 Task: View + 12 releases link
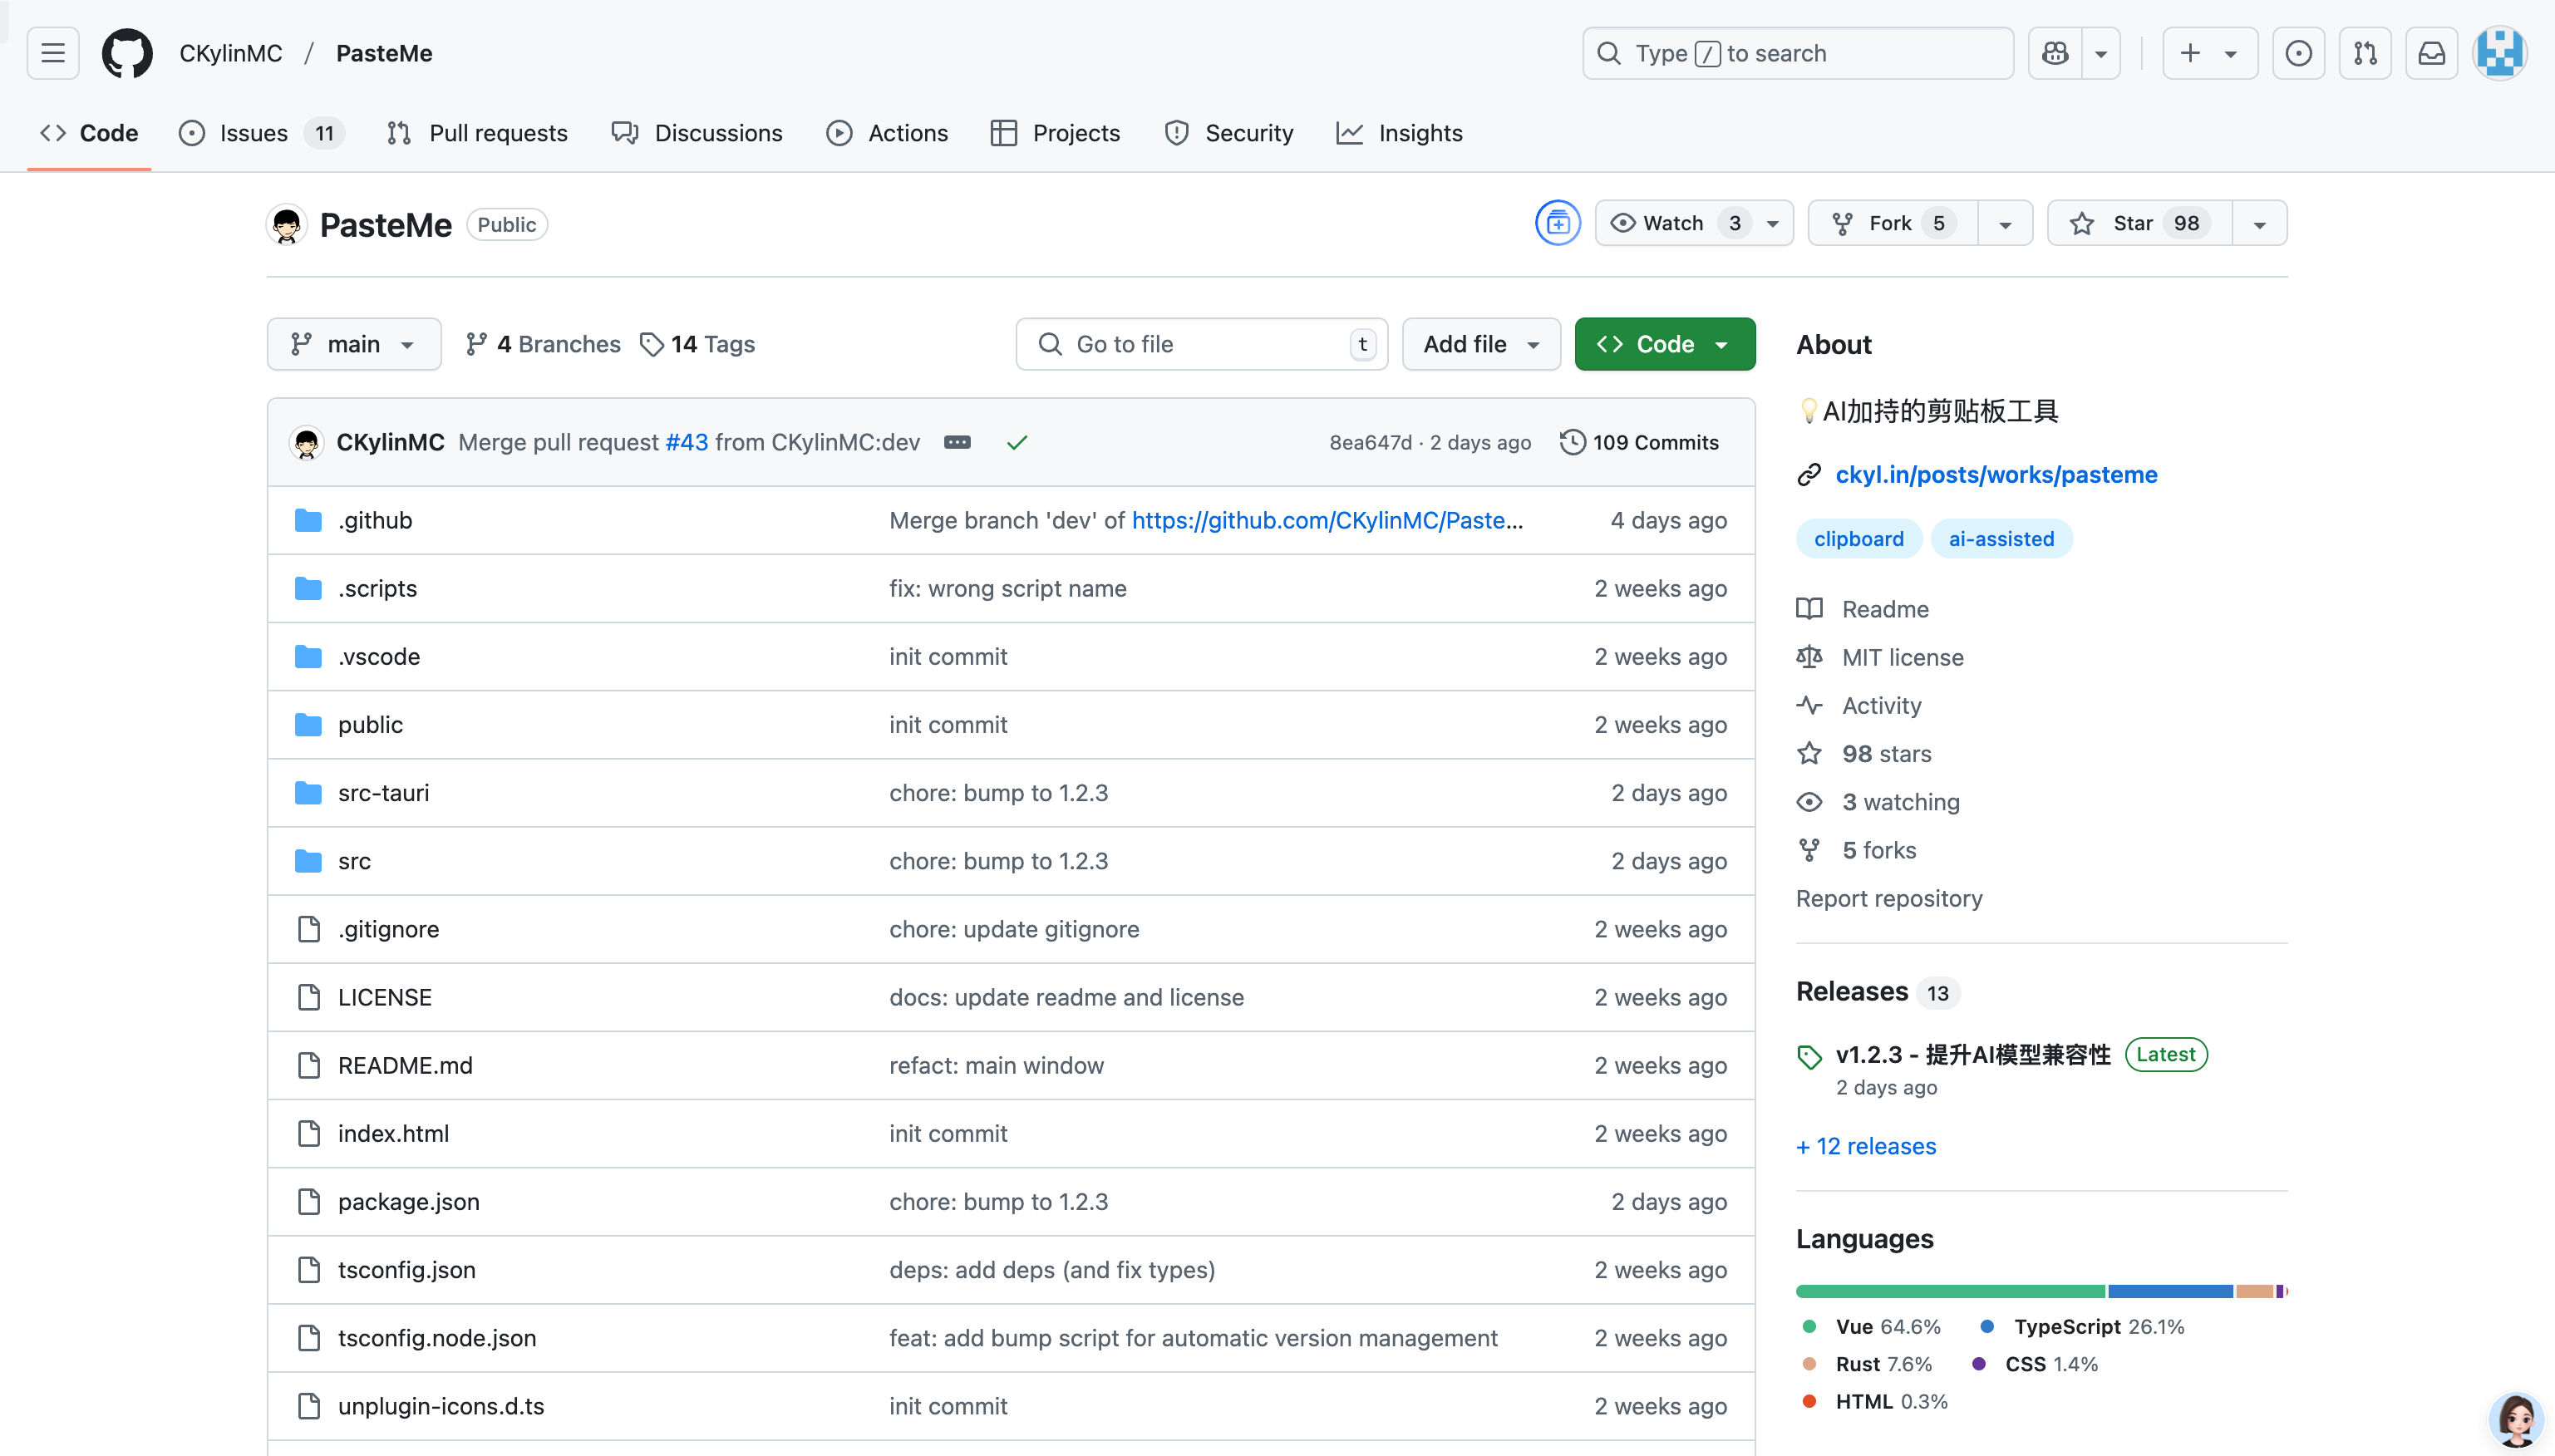[x=1866, y=1146]
